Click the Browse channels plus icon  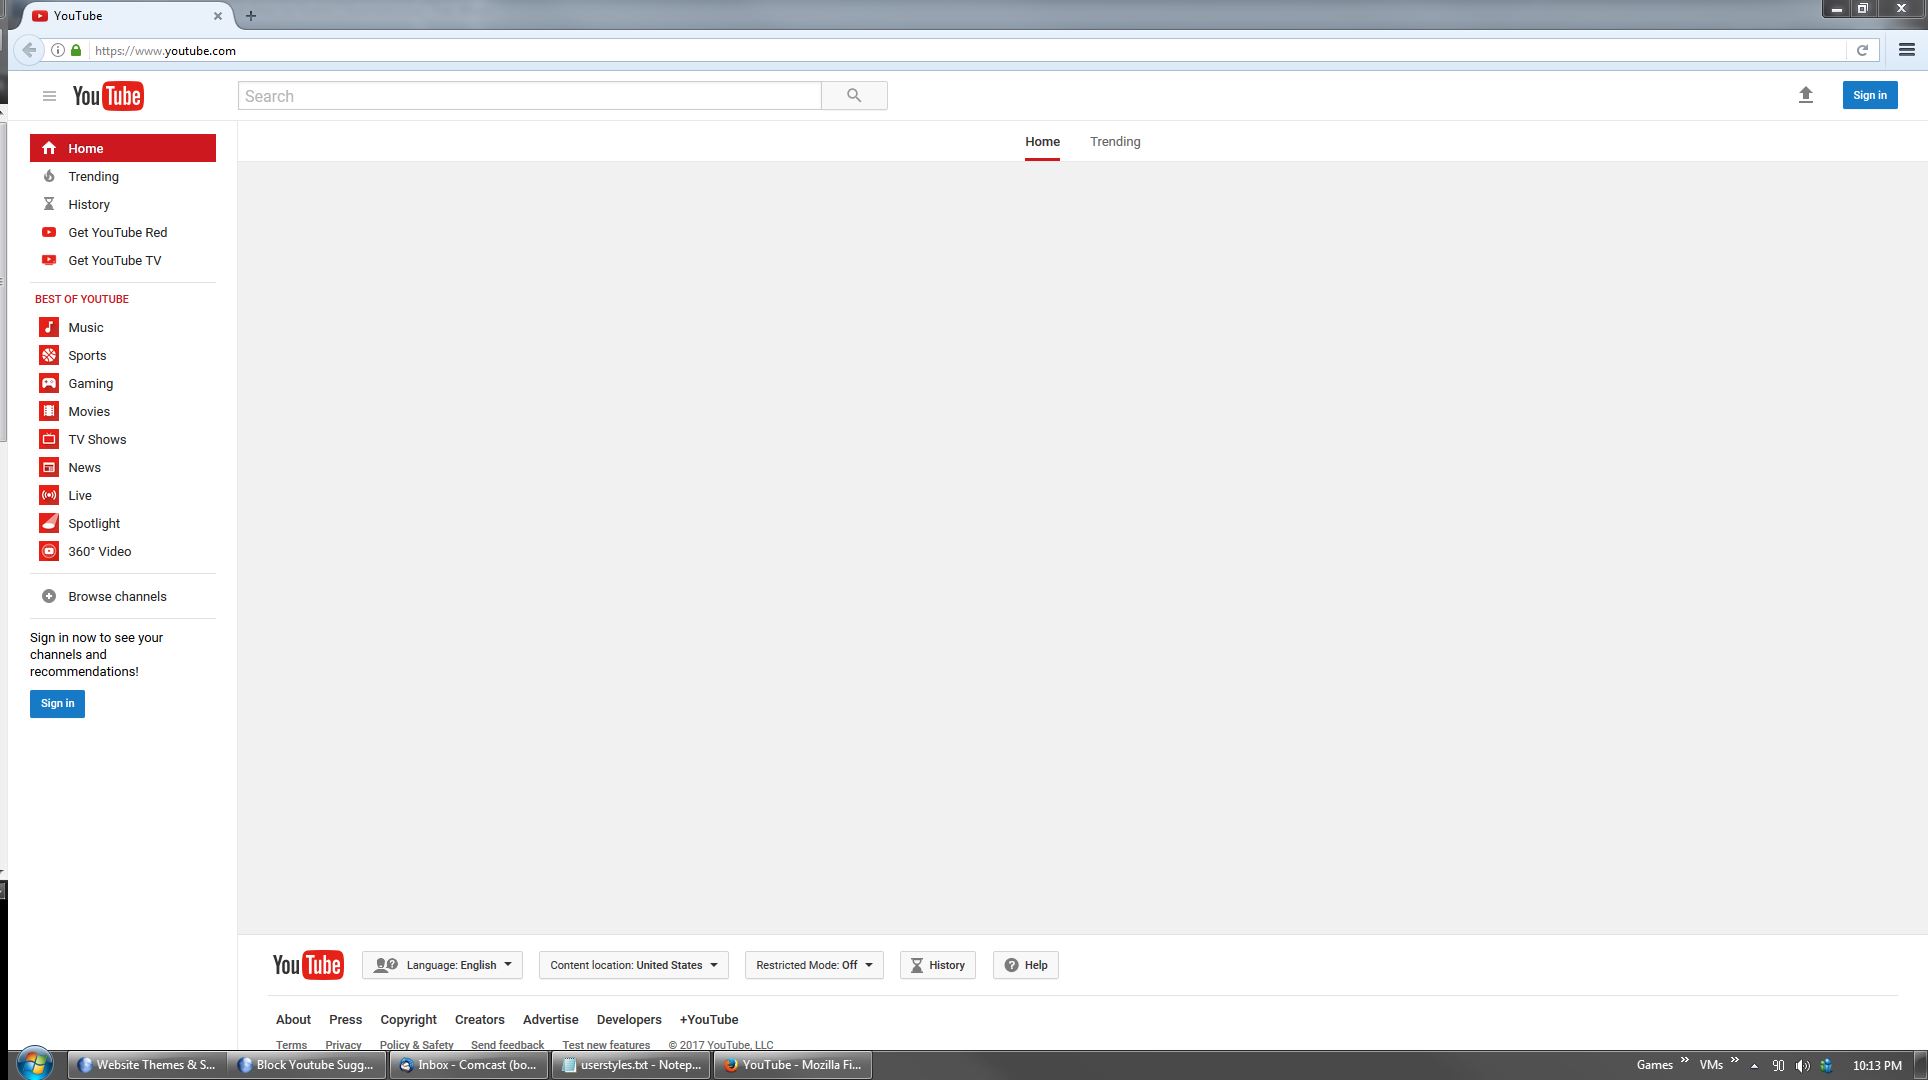pos(49,596)
